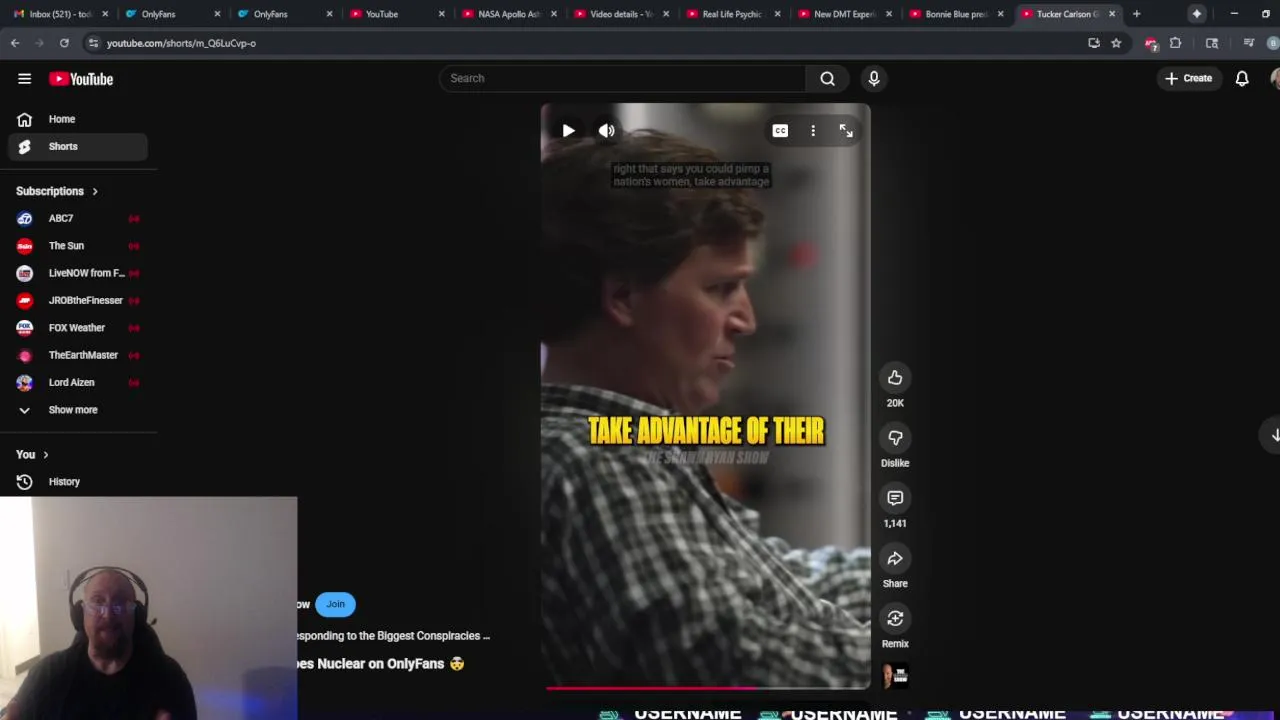Close the Tucker Carlson tab

pyautogui.click(x=1112, y=14)
